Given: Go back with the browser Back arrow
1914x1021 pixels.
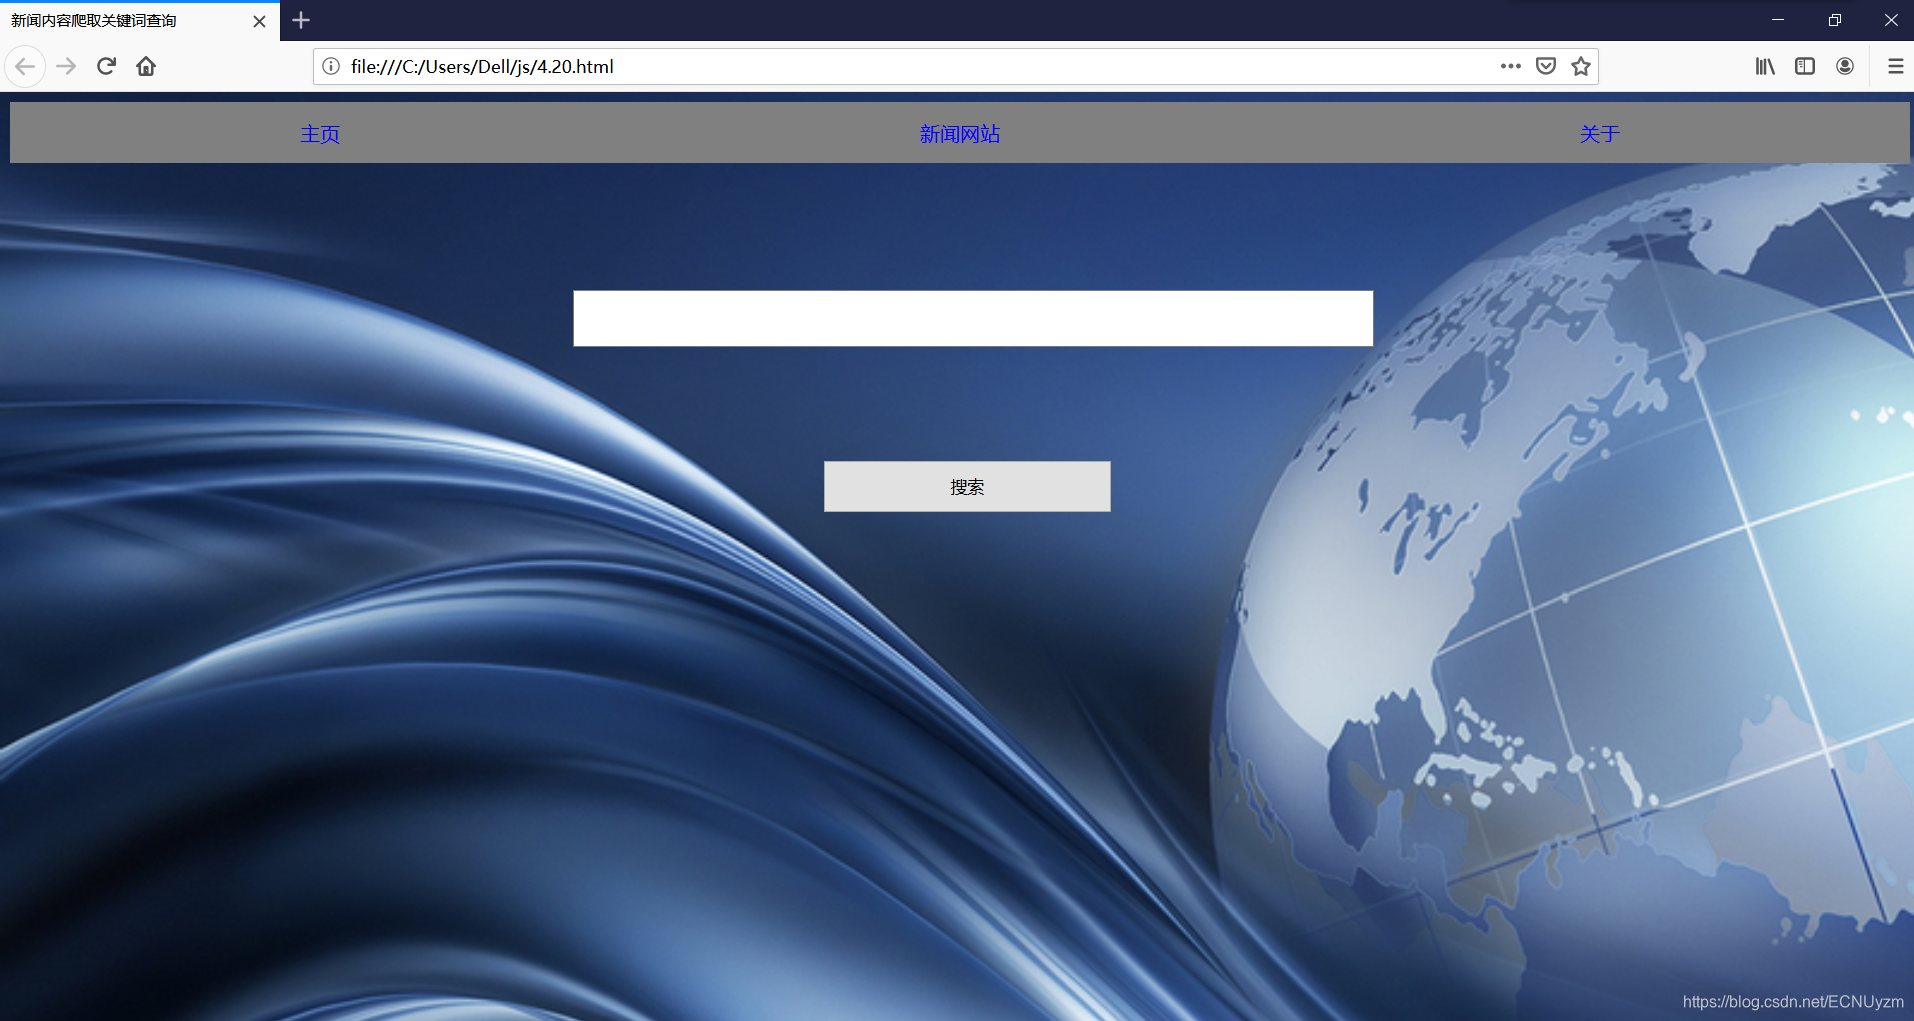Looking at the screenshot, I should (25, 67).
